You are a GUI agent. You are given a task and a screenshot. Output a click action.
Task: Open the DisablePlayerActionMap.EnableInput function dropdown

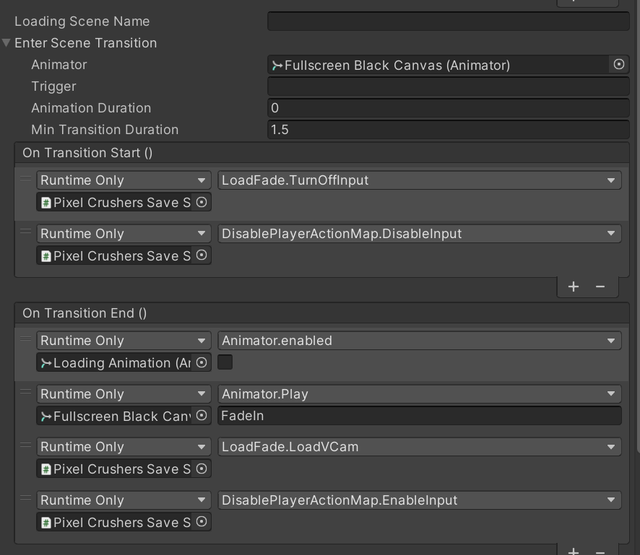tap(420, 500)
